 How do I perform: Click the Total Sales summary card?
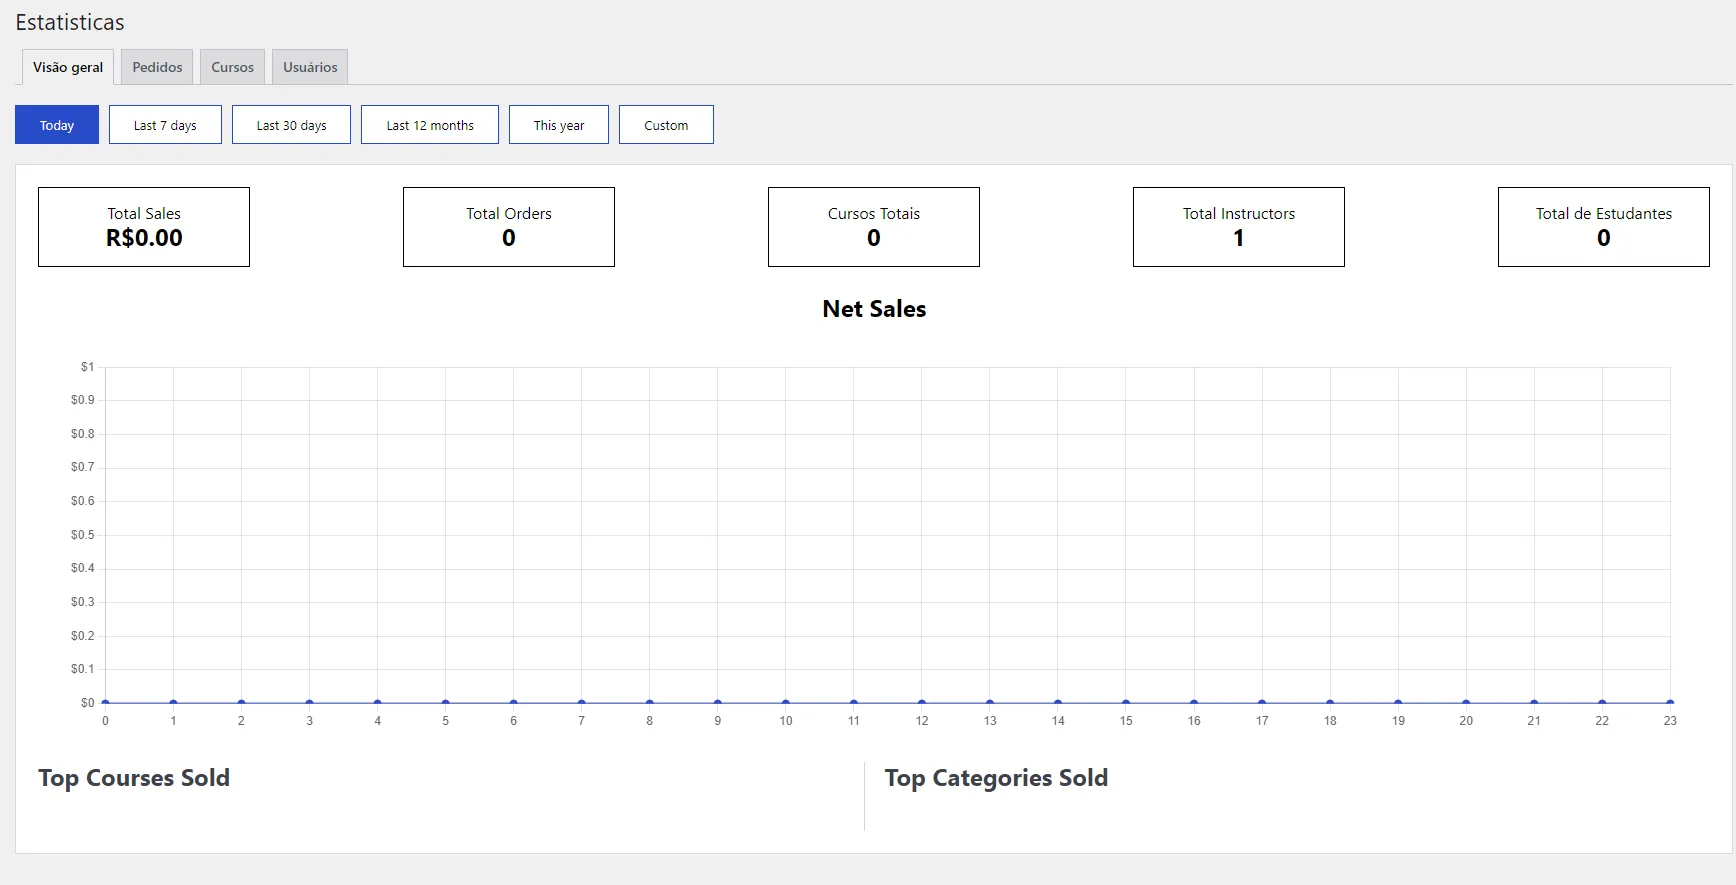pyautogui.click(x=144, y=227)
